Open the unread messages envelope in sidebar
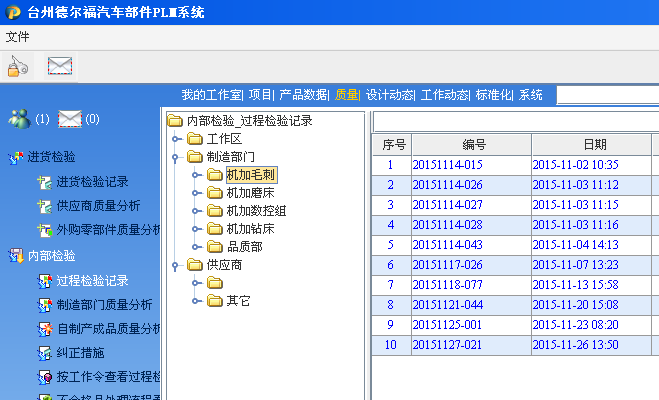Screen dimensions: 659x400 point(69,119)
